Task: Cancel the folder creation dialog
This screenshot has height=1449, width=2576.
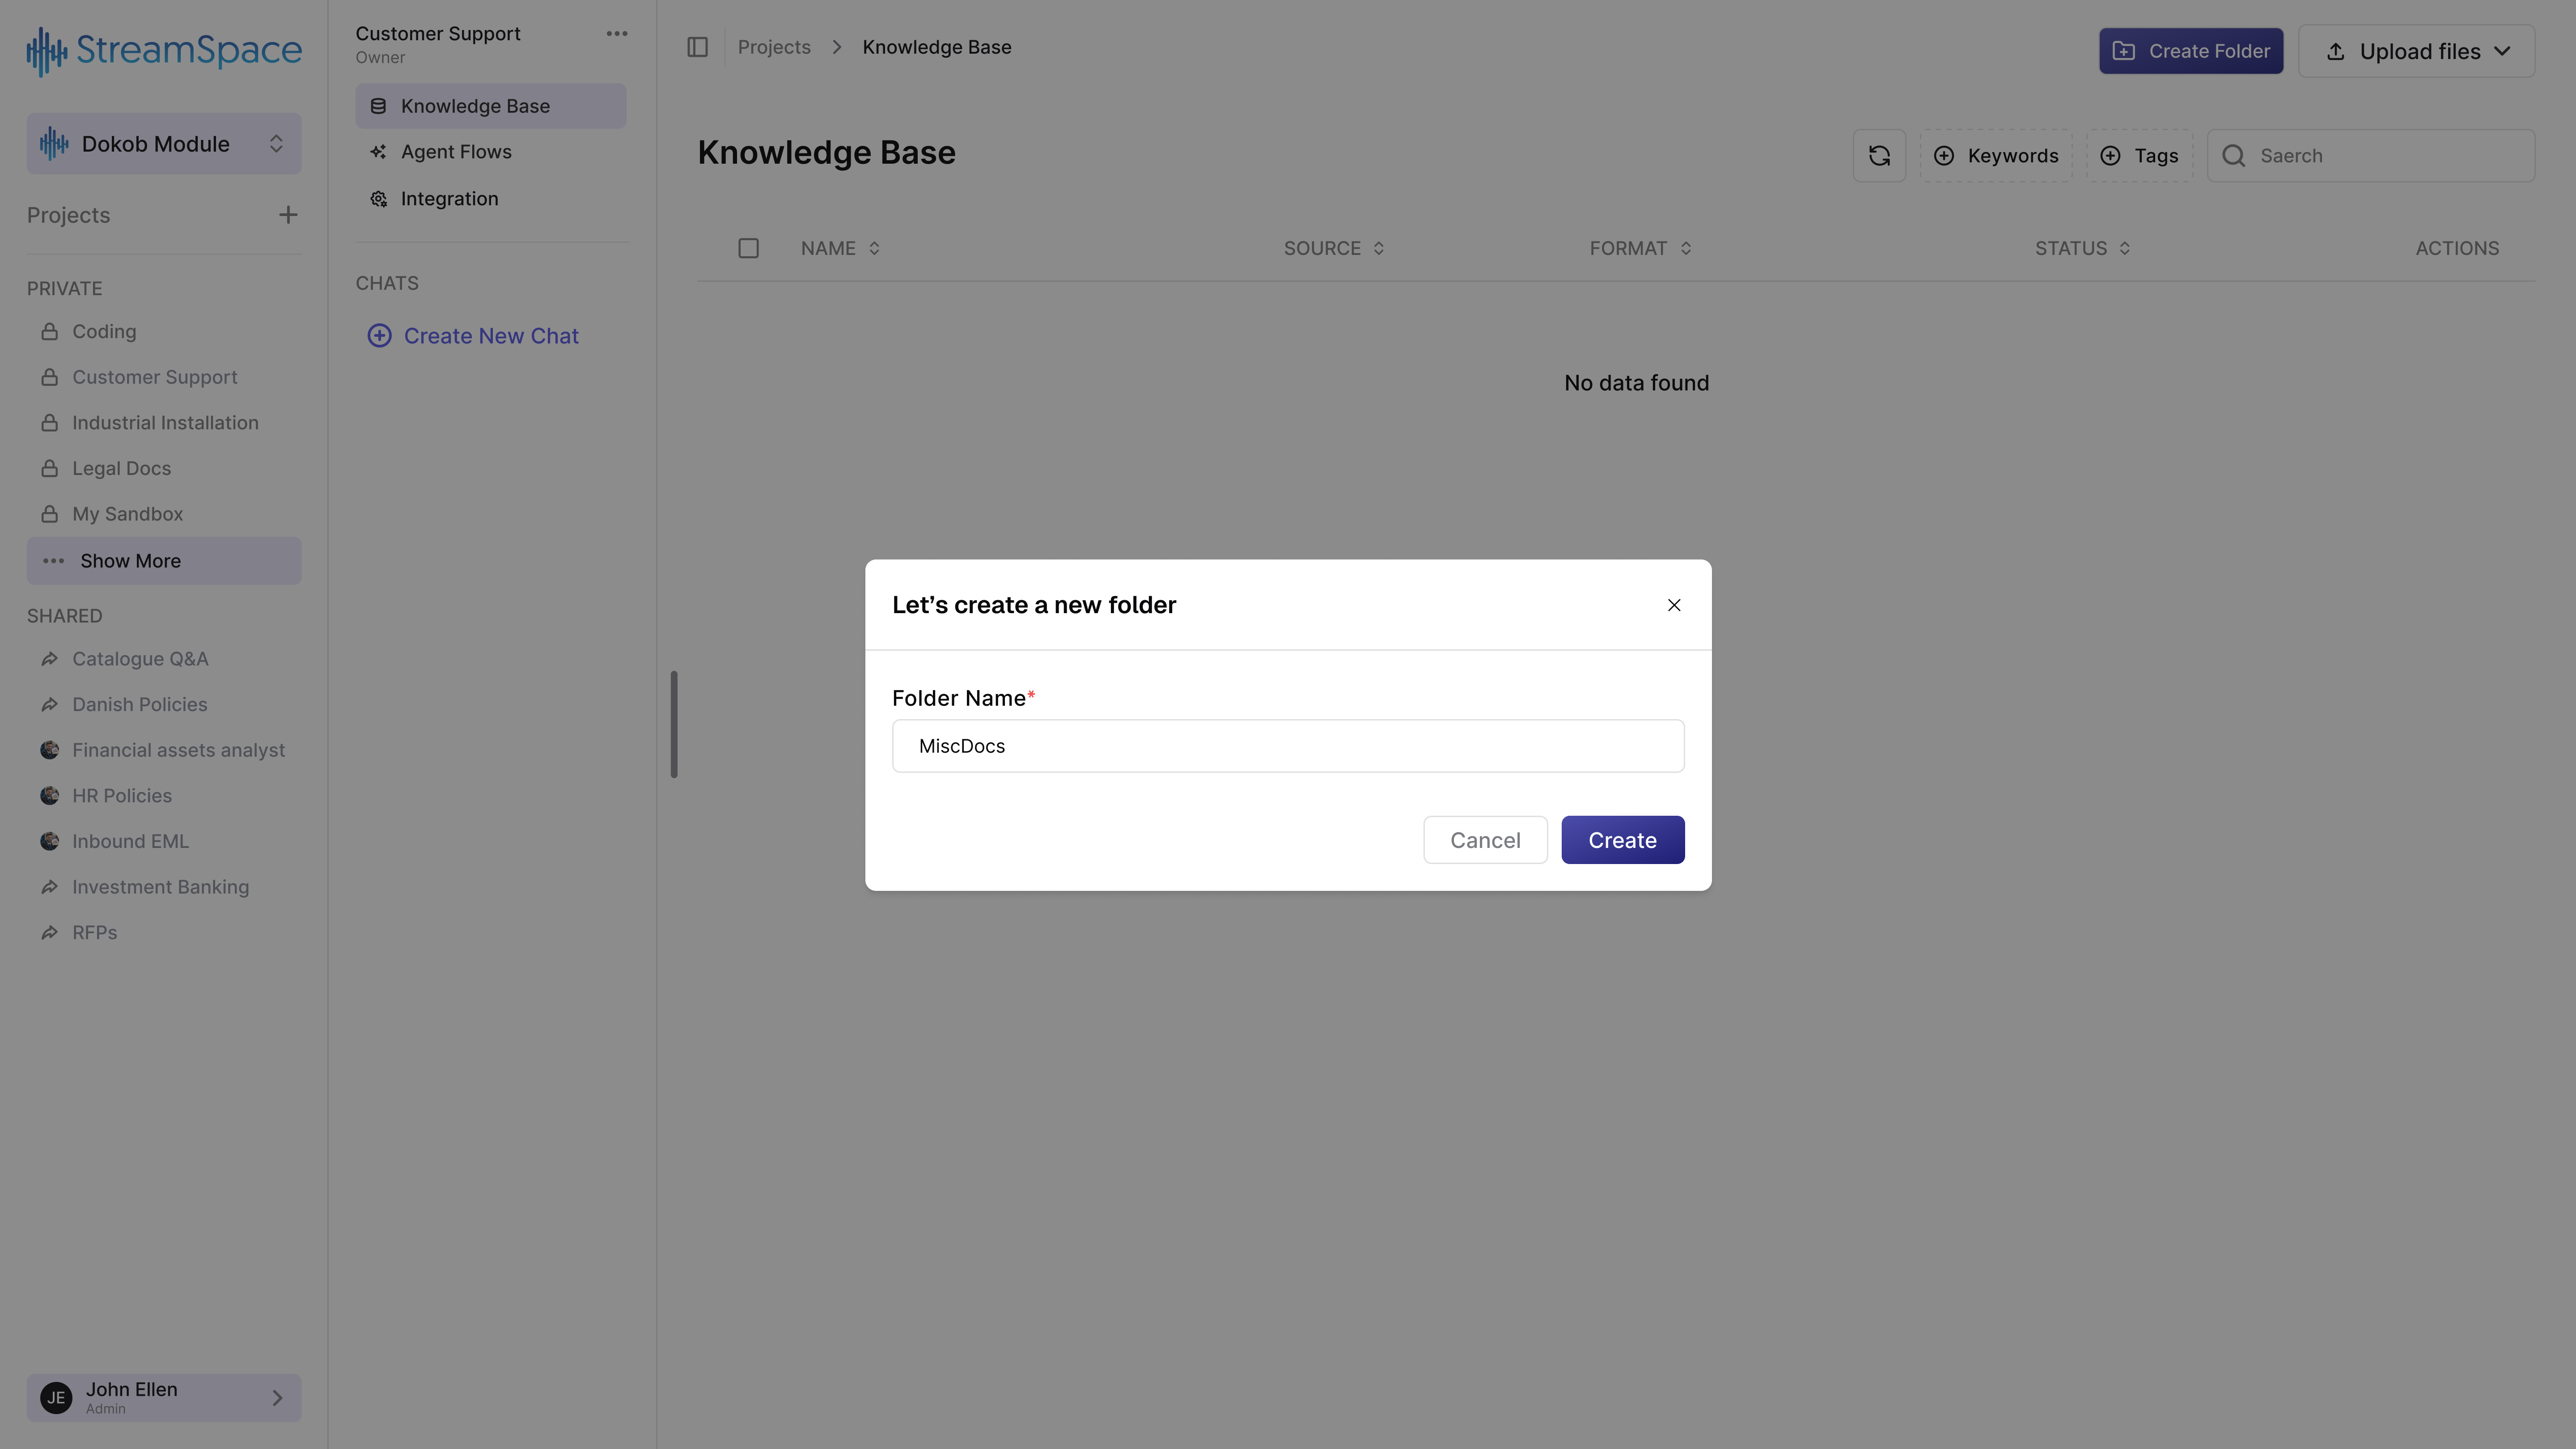Action: click(1486, 840)
